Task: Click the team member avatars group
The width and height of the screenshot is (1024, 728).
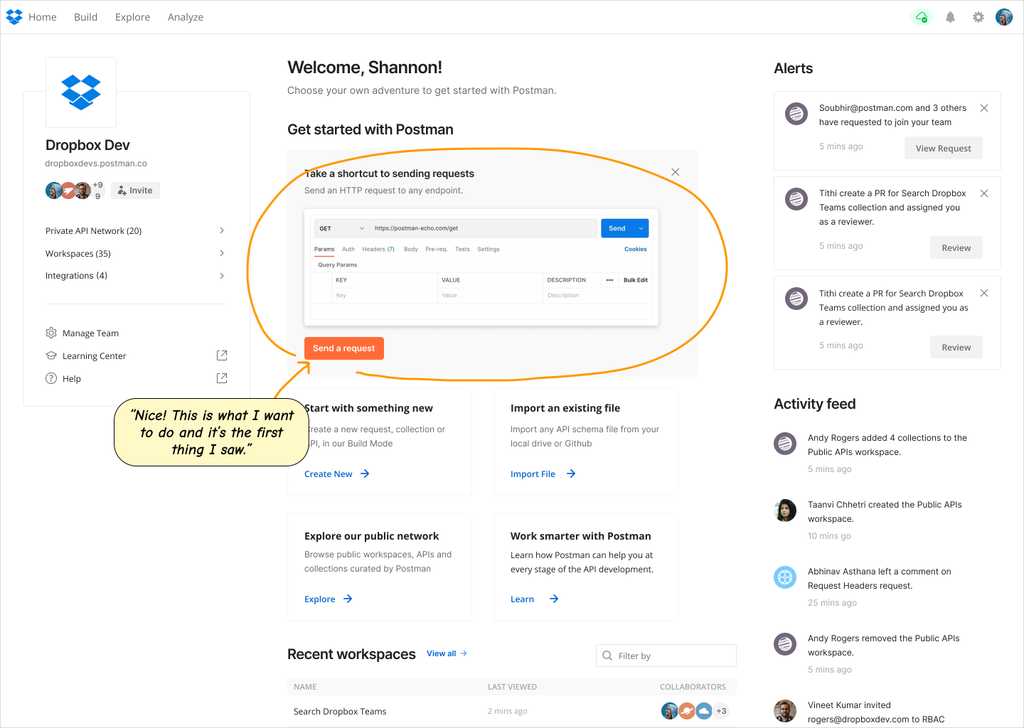Action: point(68,191)
